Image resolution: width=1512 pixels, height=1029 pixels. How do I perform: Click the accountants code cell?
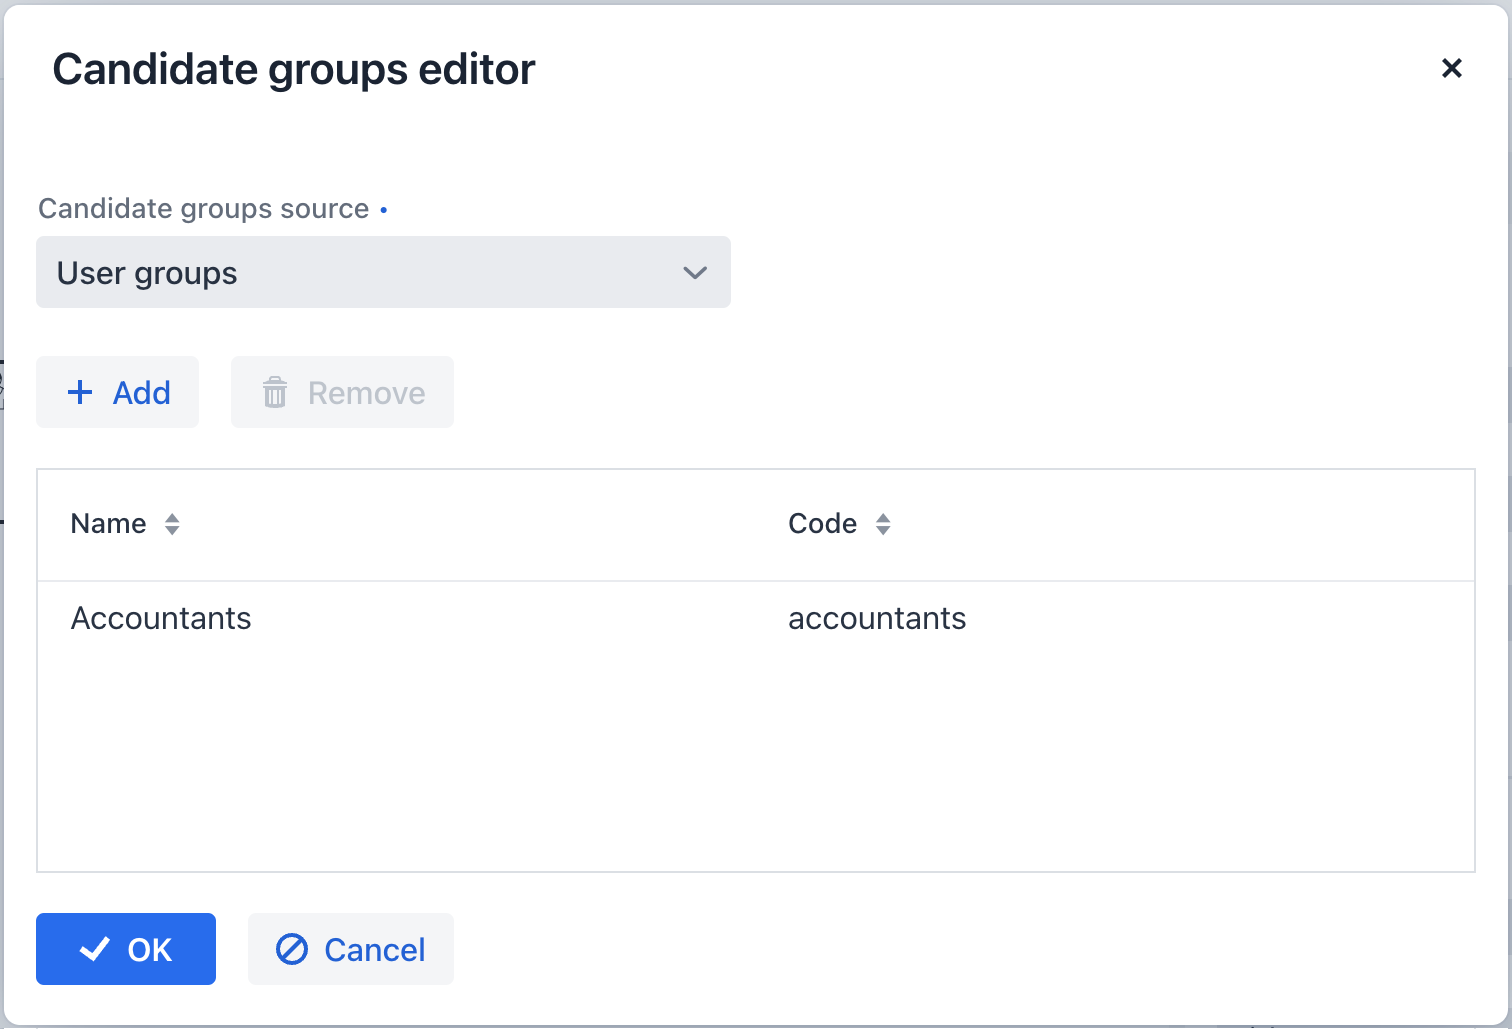(x=877, y=618)
